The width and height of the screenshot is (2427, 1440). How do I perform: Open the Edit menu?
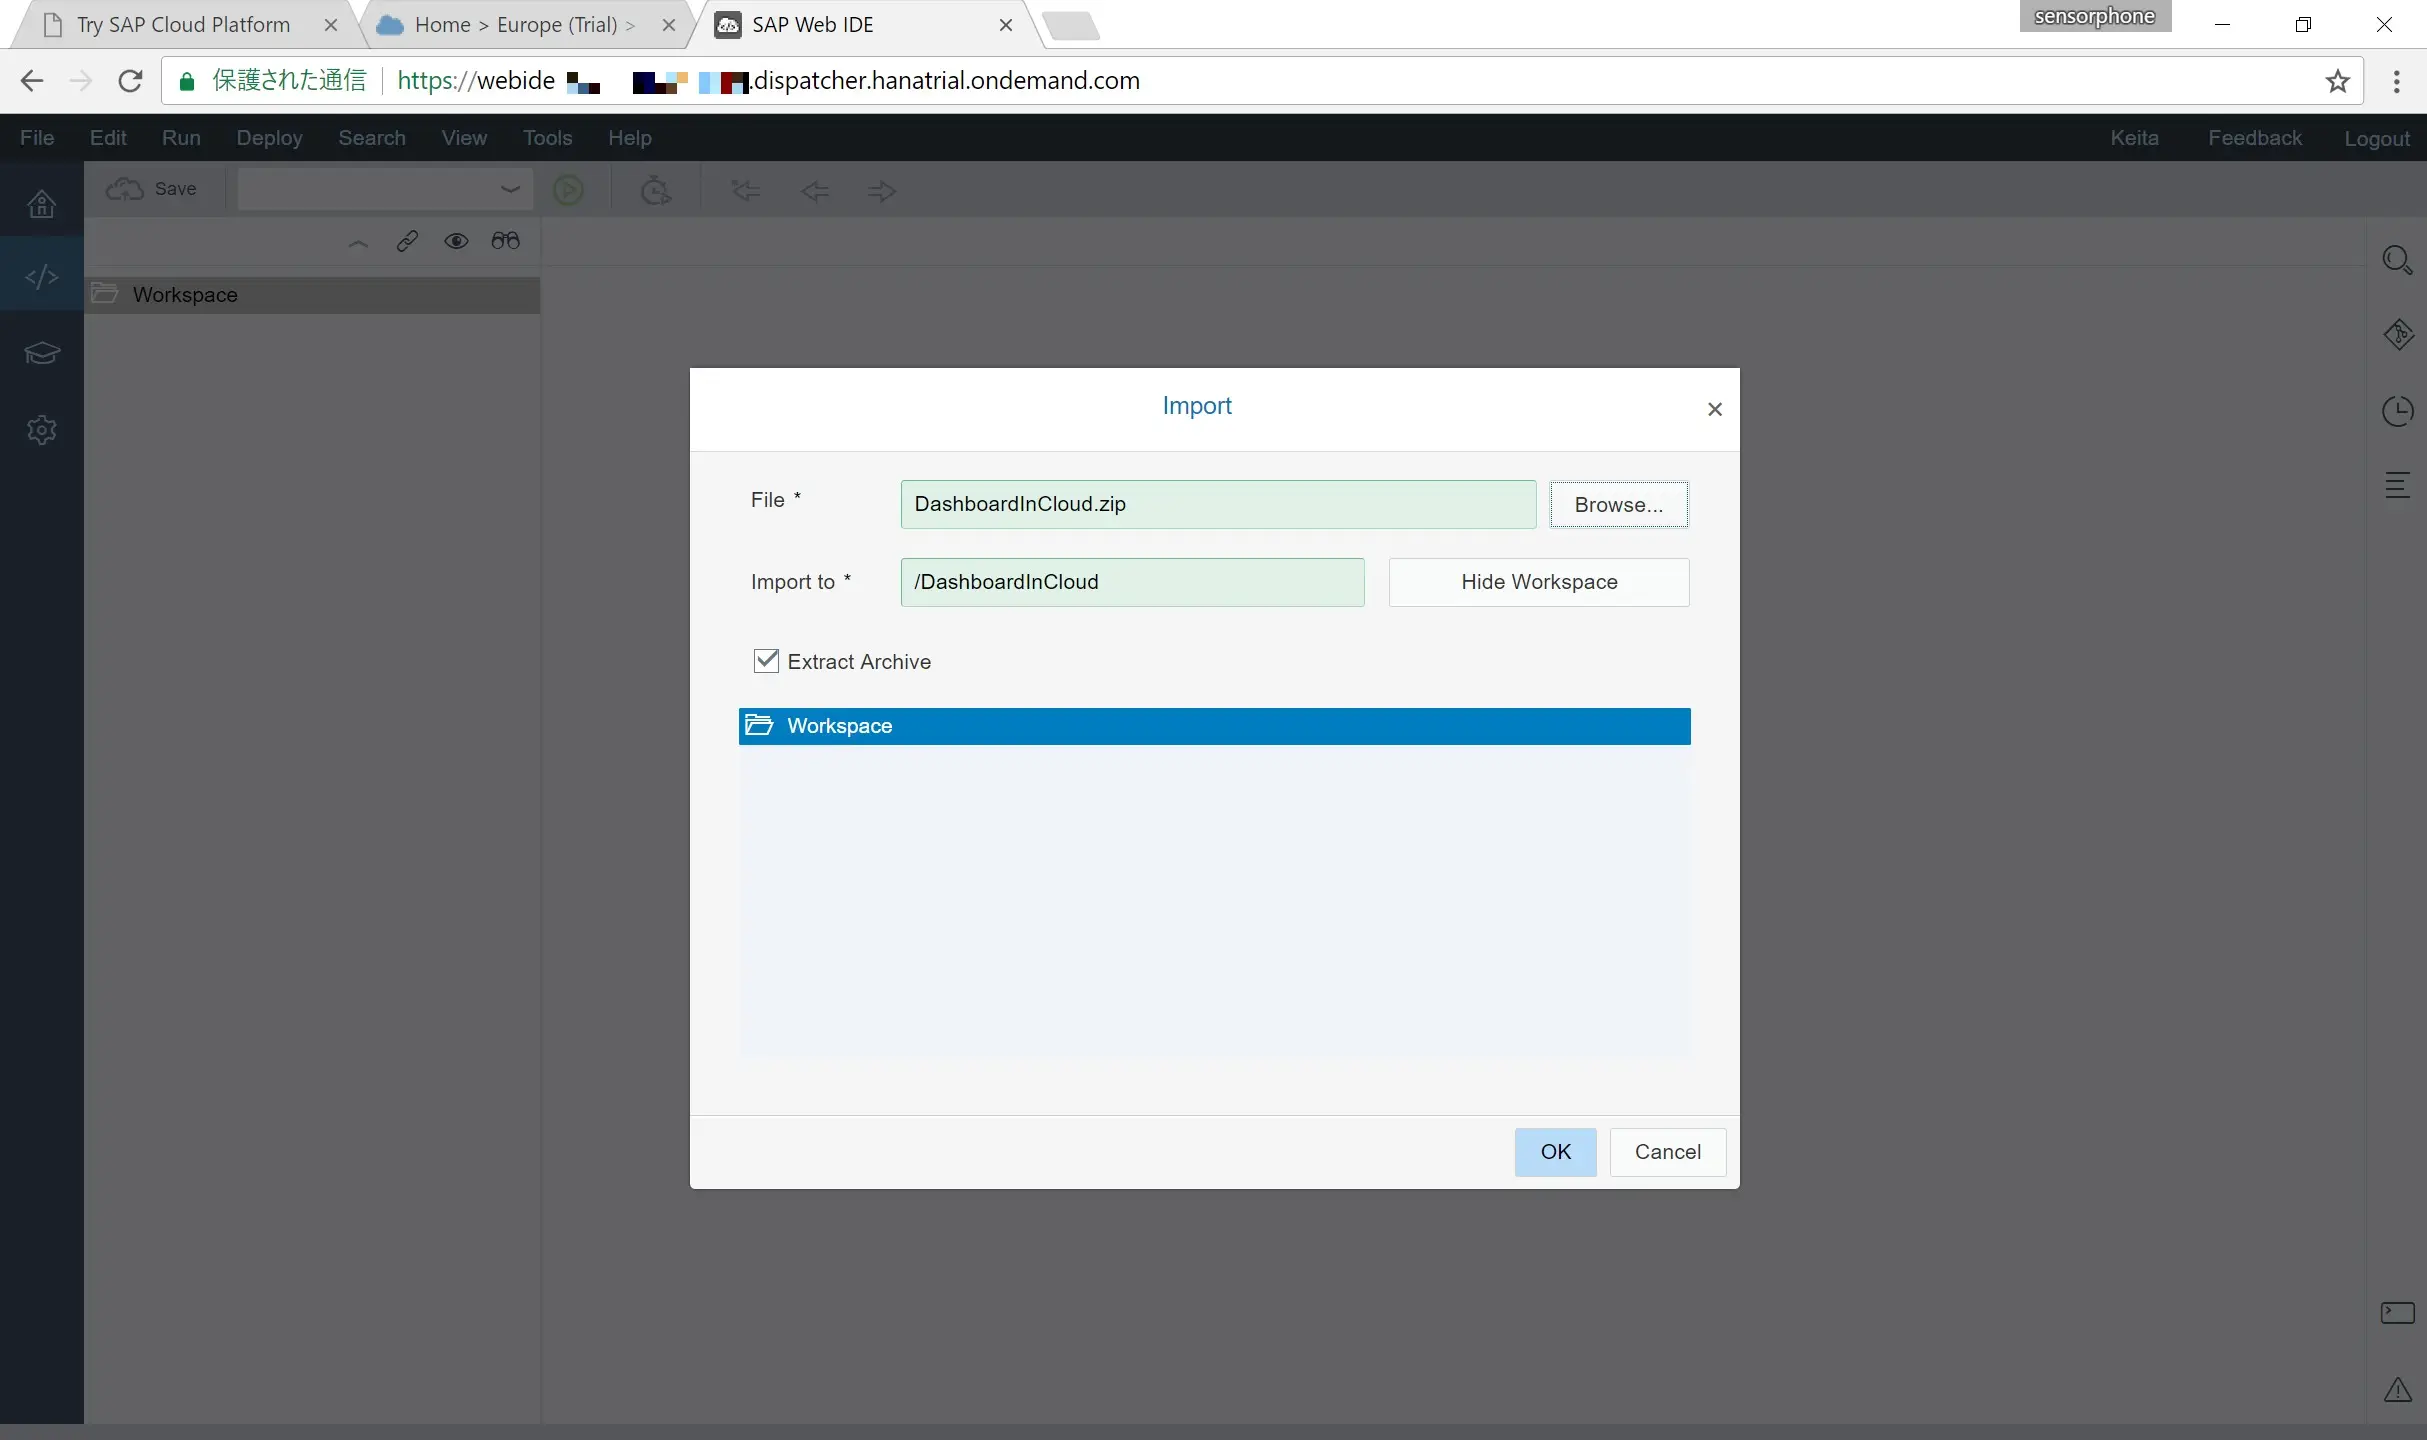pos(108,138)
